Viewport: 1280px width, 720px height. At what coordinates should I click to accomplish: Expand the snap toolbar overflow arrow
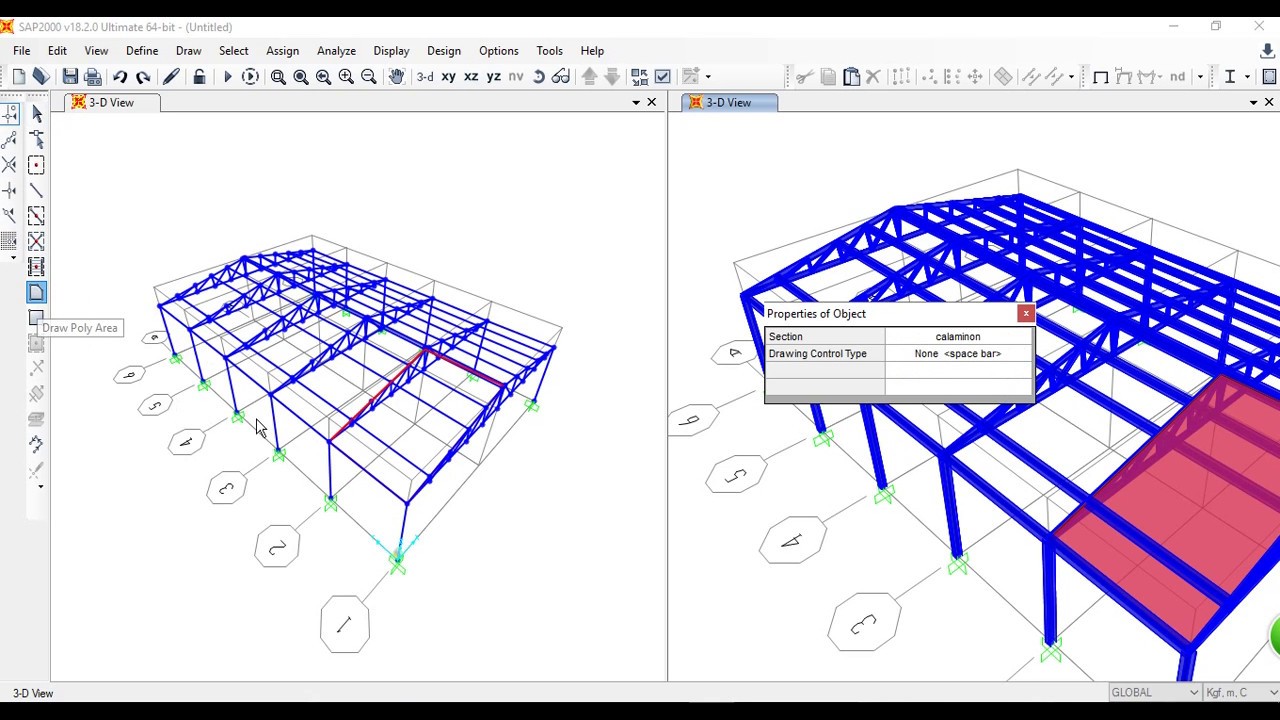tap(13, 258)
